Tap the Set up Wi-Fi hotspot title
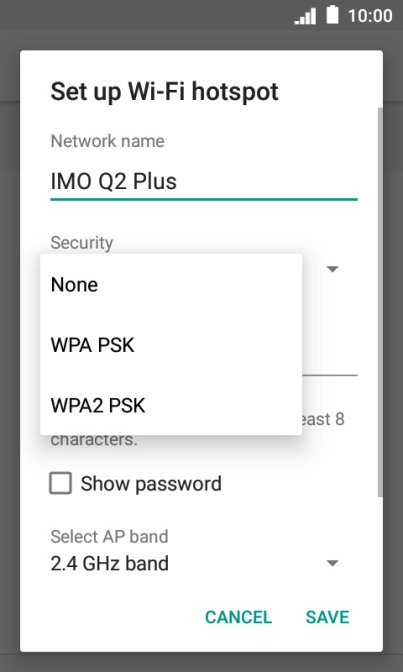 coord(165,92)
